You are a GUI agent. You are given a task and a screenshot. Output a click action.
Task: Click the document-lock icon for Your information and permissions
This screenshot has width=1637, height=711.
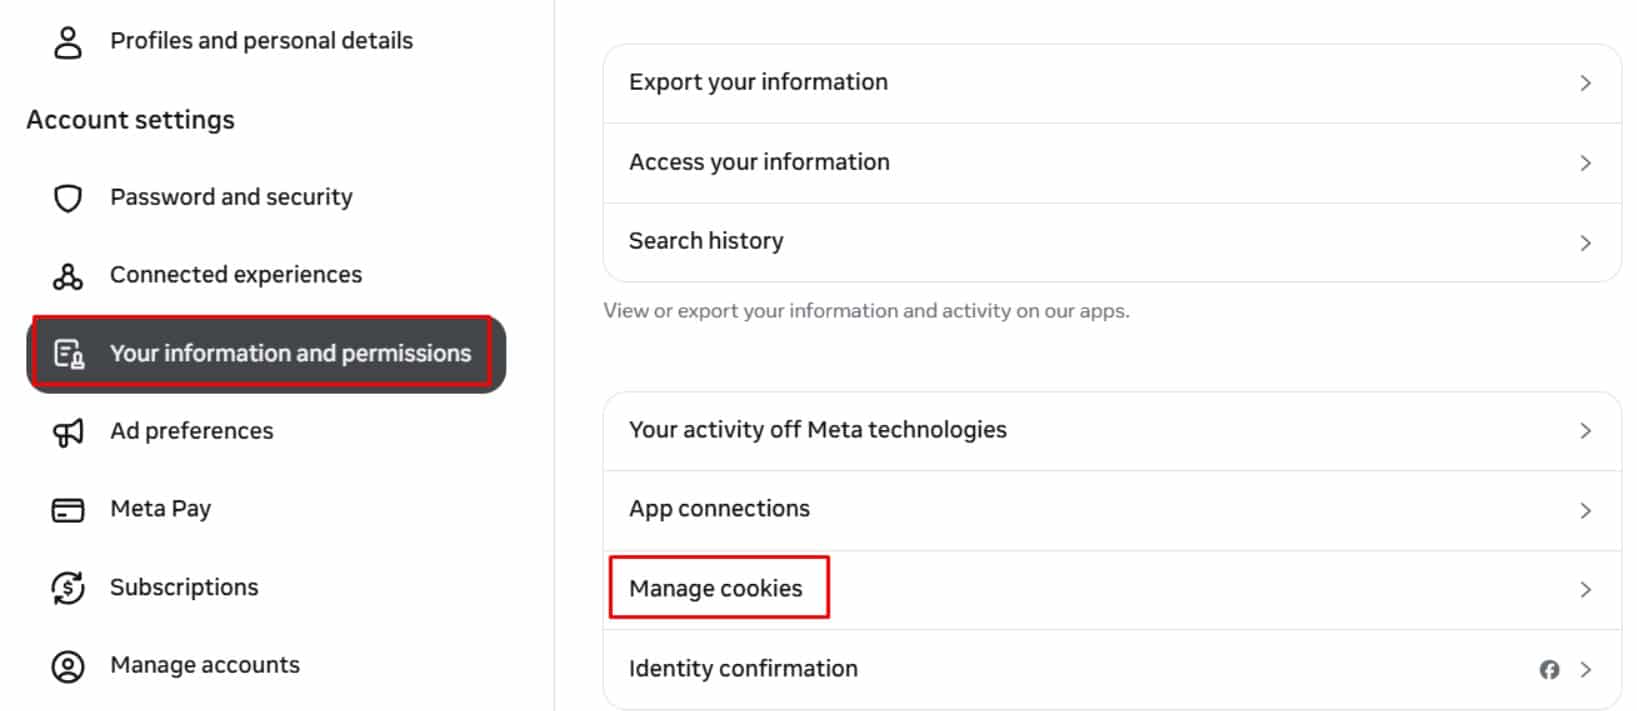[69, 354]
